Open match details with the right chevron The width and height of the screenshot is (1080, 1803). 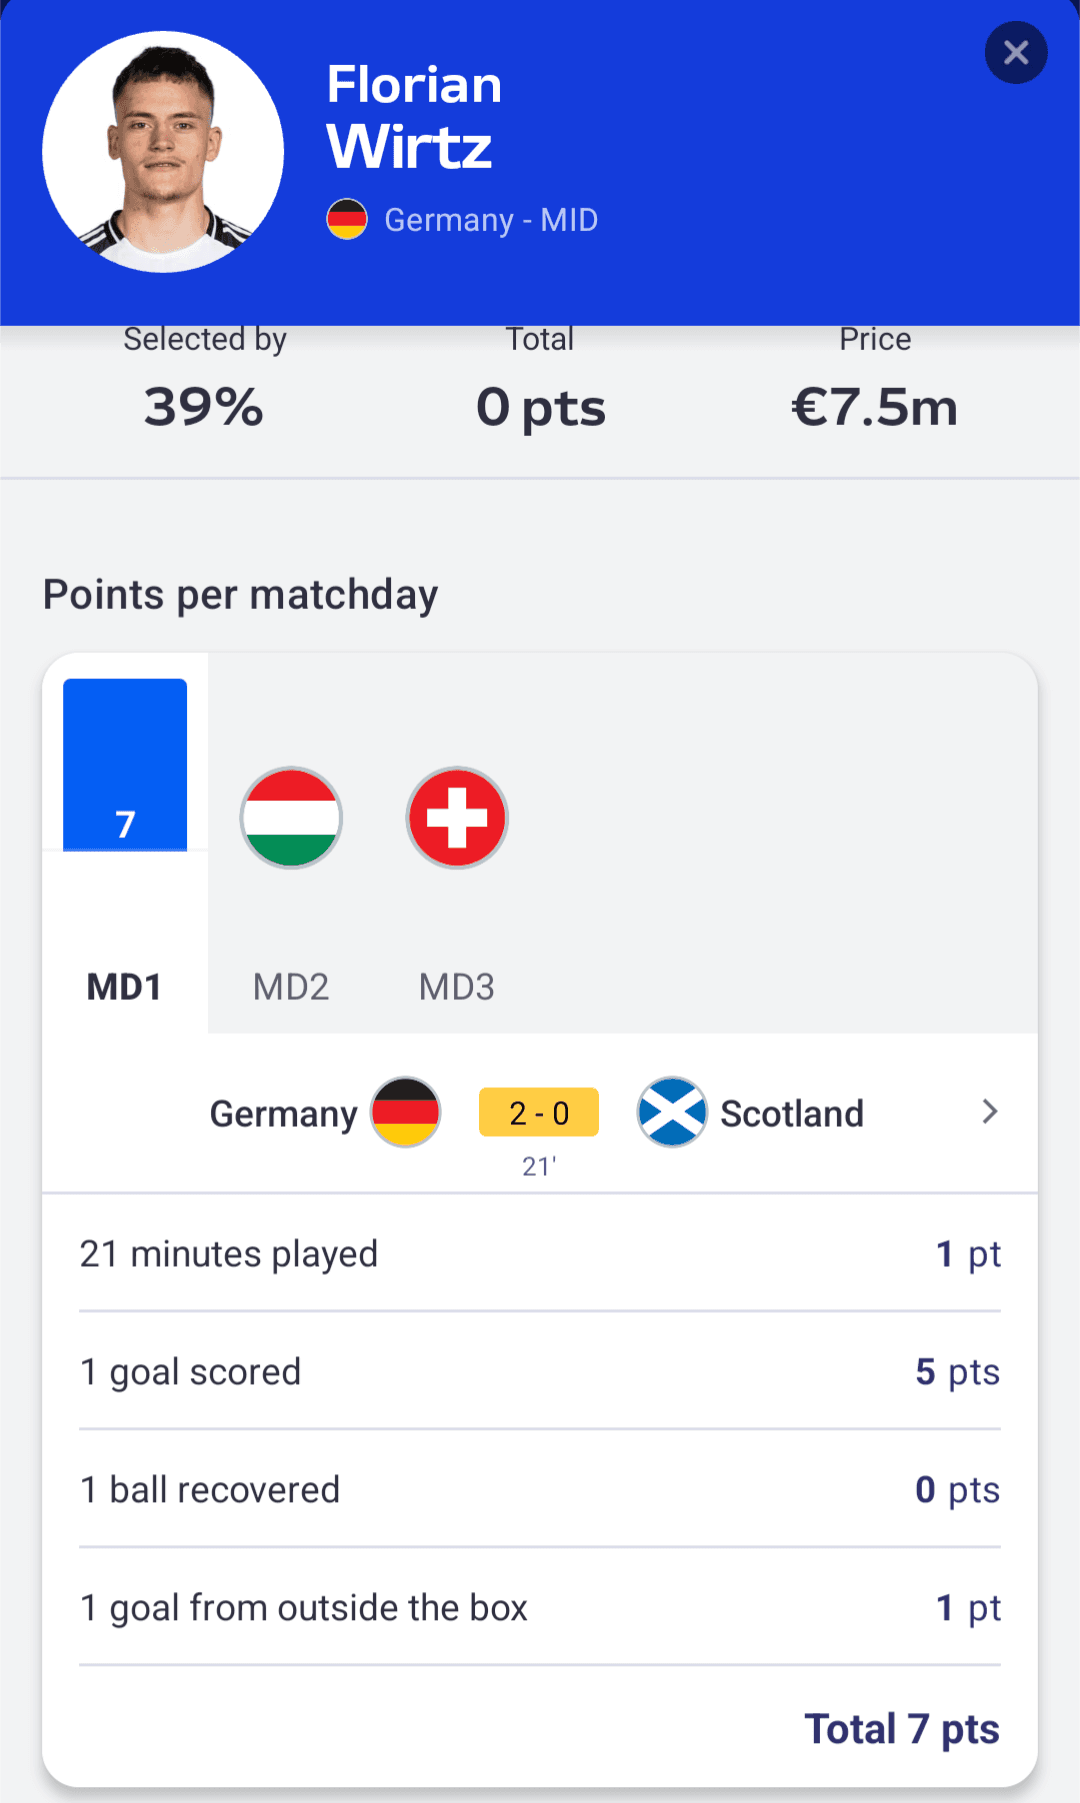(989, 1112)
